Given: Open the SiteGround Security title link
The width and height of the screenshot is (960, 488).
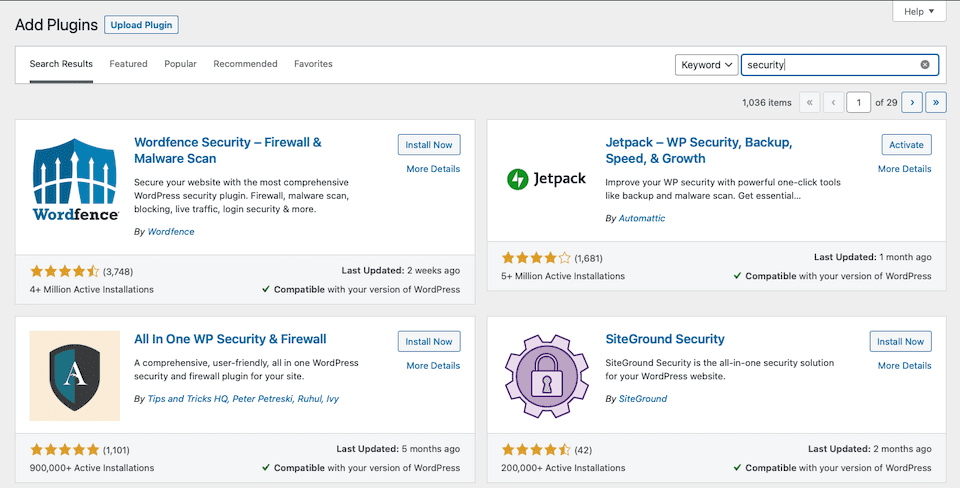Looking at the screenshot, I should 665,339.
